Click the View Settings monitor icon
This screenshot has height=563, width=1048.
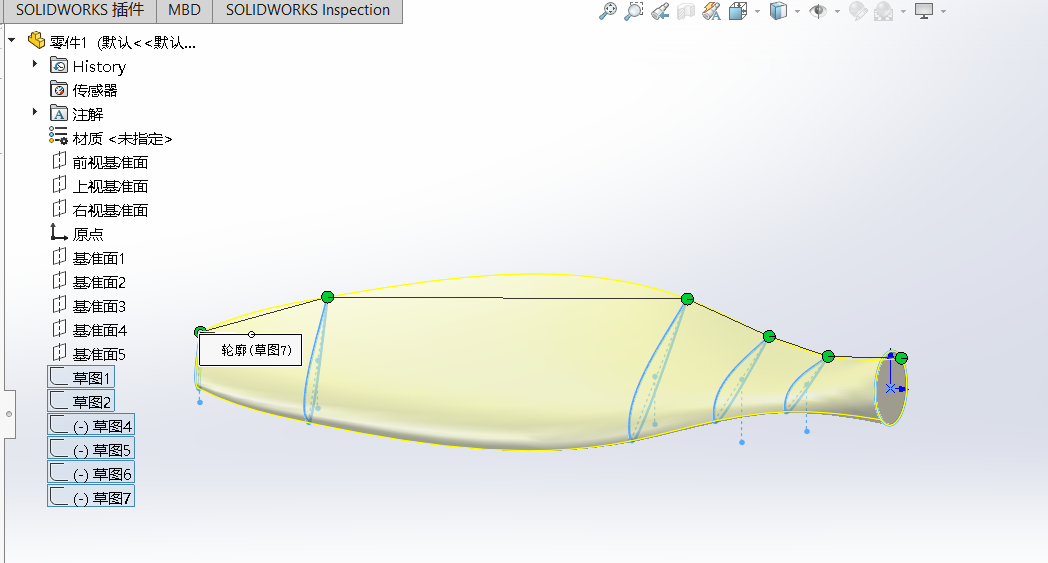[924, 11]
